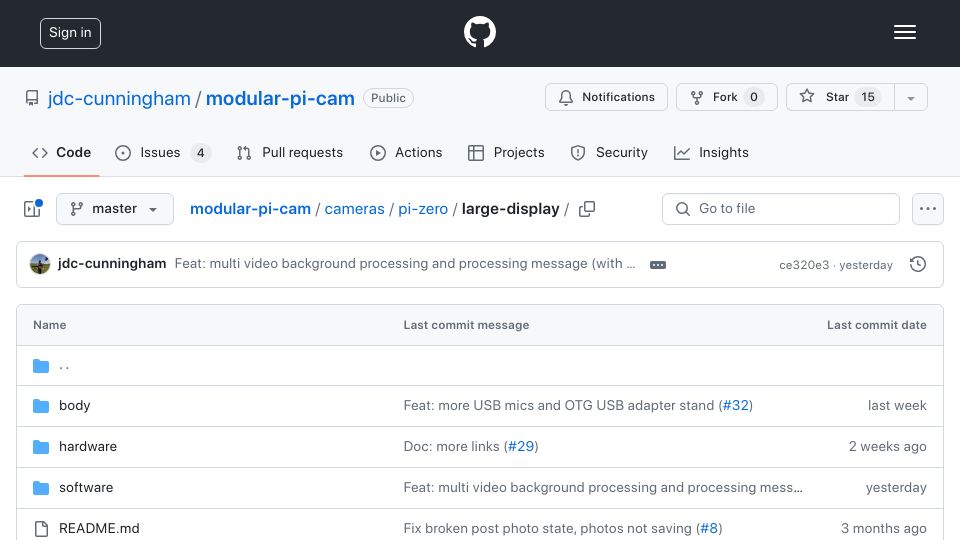960x540 pixels.
Task: Navigate to cameras breadcrumb folder
Action: click(x=354, y=209)
